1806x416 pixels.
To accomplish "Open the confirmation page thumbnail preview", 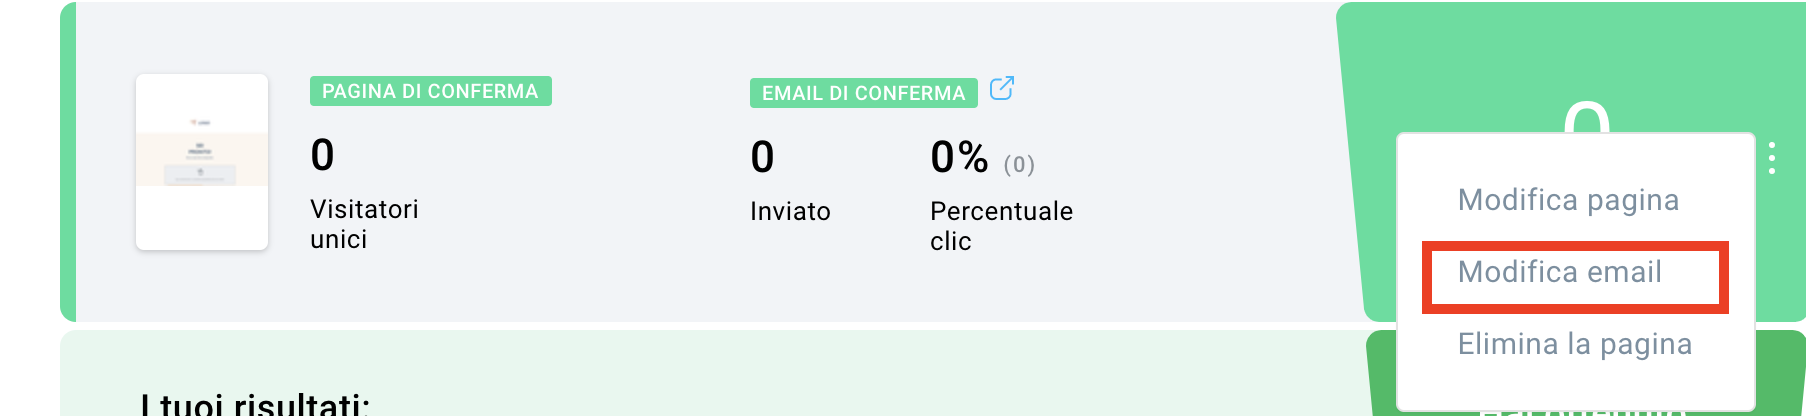I will (x=202, y=162).
